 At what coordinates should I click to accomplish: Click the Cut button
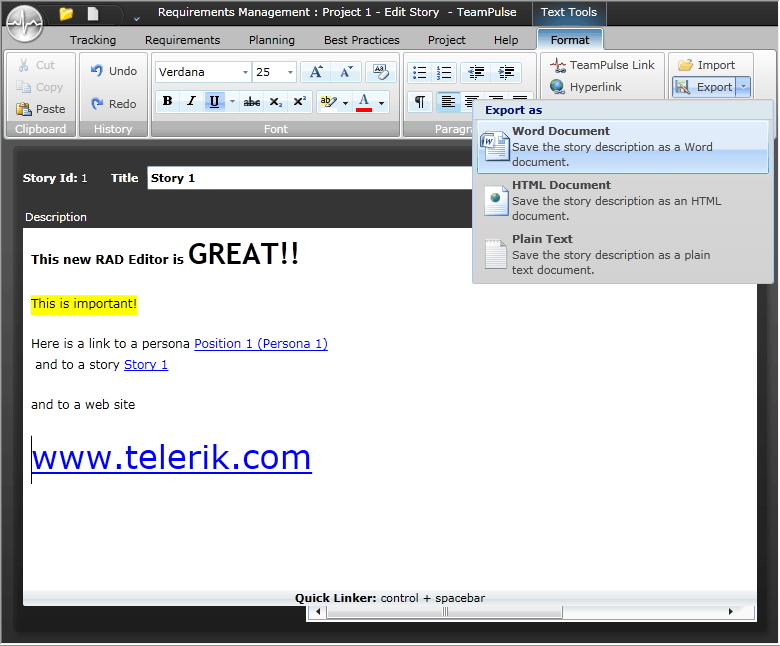click(x=36, y=65)
